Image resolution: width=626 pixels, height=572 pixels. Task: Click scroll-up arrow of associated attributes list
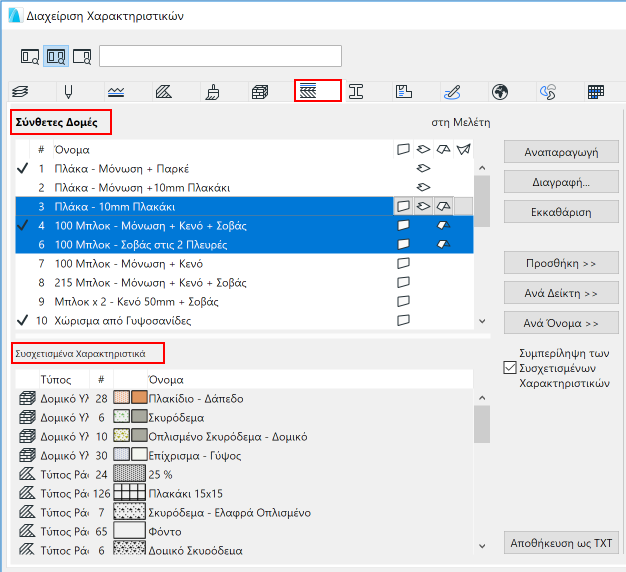coord(482,398)
